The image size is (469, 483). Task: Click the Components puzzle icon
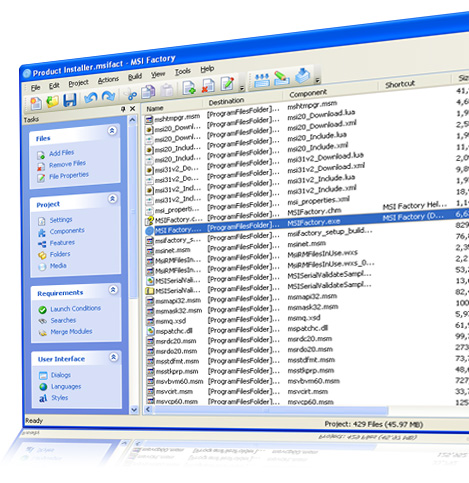tap(42, 232)
